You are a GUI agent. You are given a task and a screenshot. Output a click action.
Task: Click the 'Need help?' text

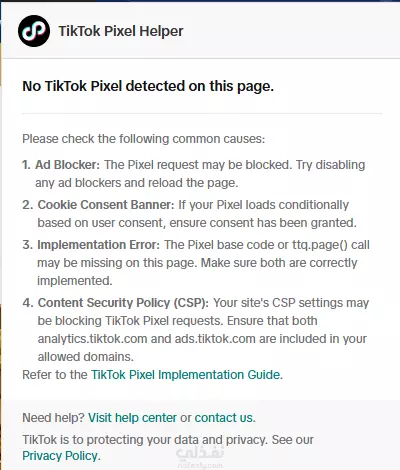54,418
